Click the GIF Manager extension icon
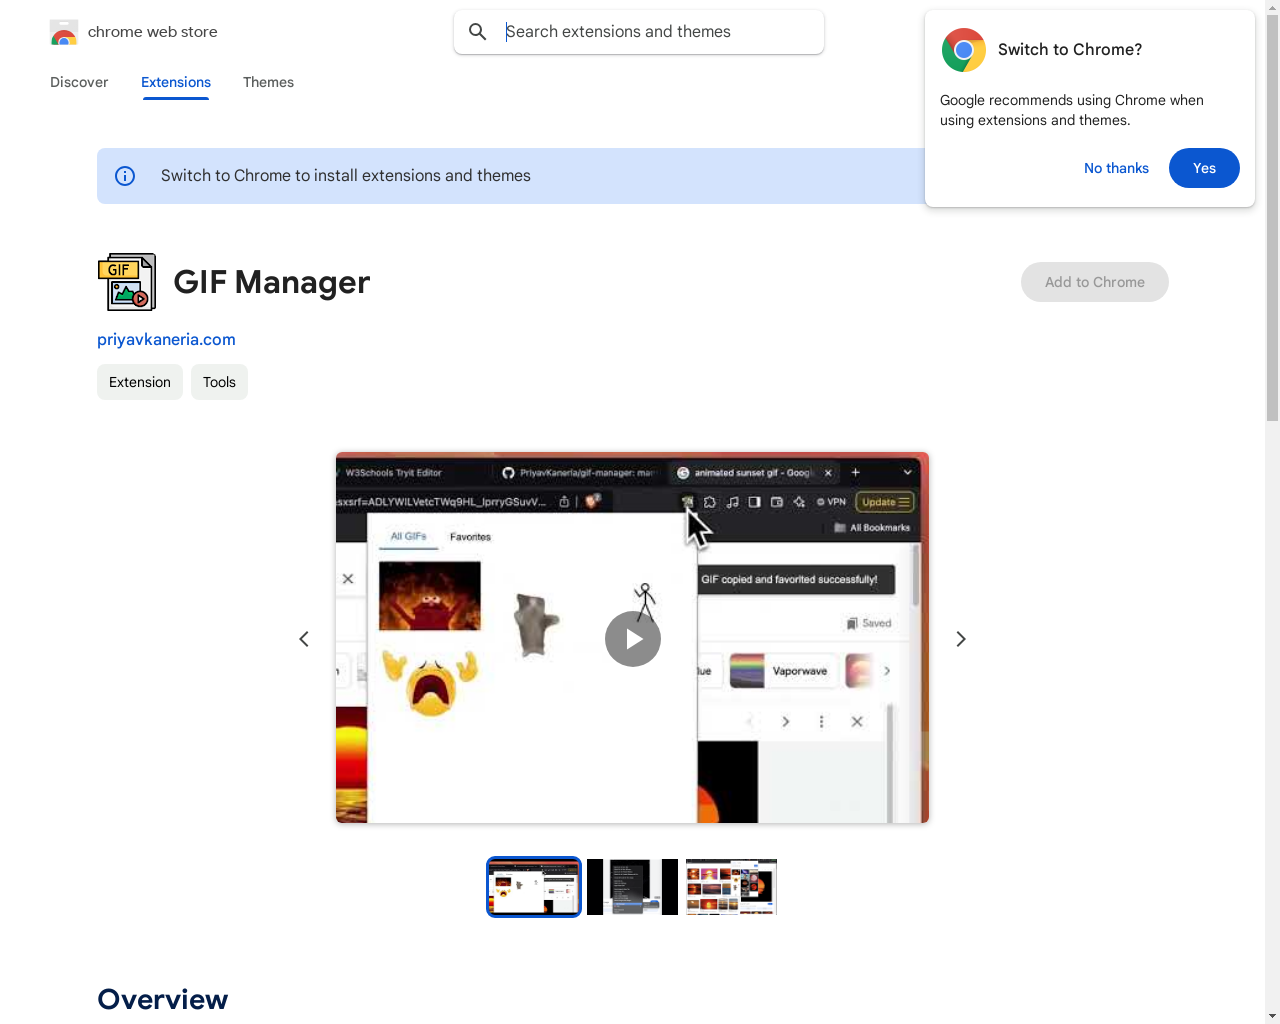This screenshot has height=1024, width=1280. pyautogui.click(x=127, y=282)
